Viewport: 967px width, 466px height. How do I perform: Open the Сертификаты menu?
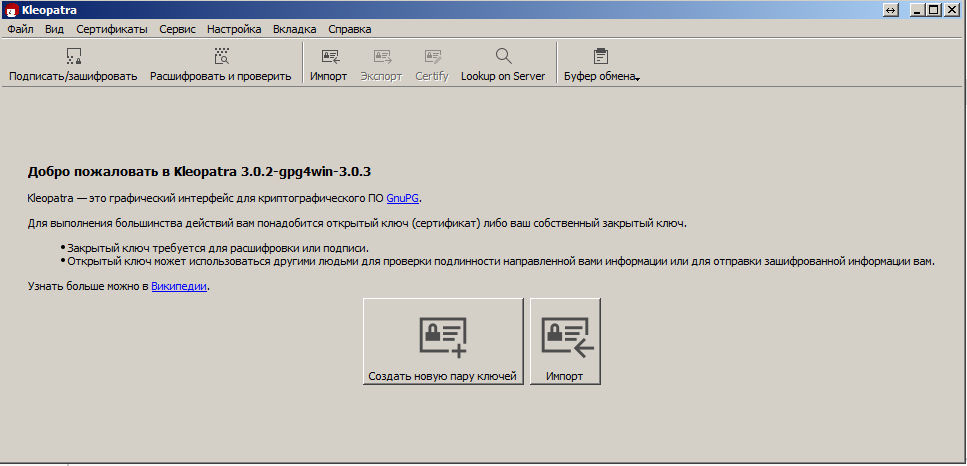click(x=112, y=29)
